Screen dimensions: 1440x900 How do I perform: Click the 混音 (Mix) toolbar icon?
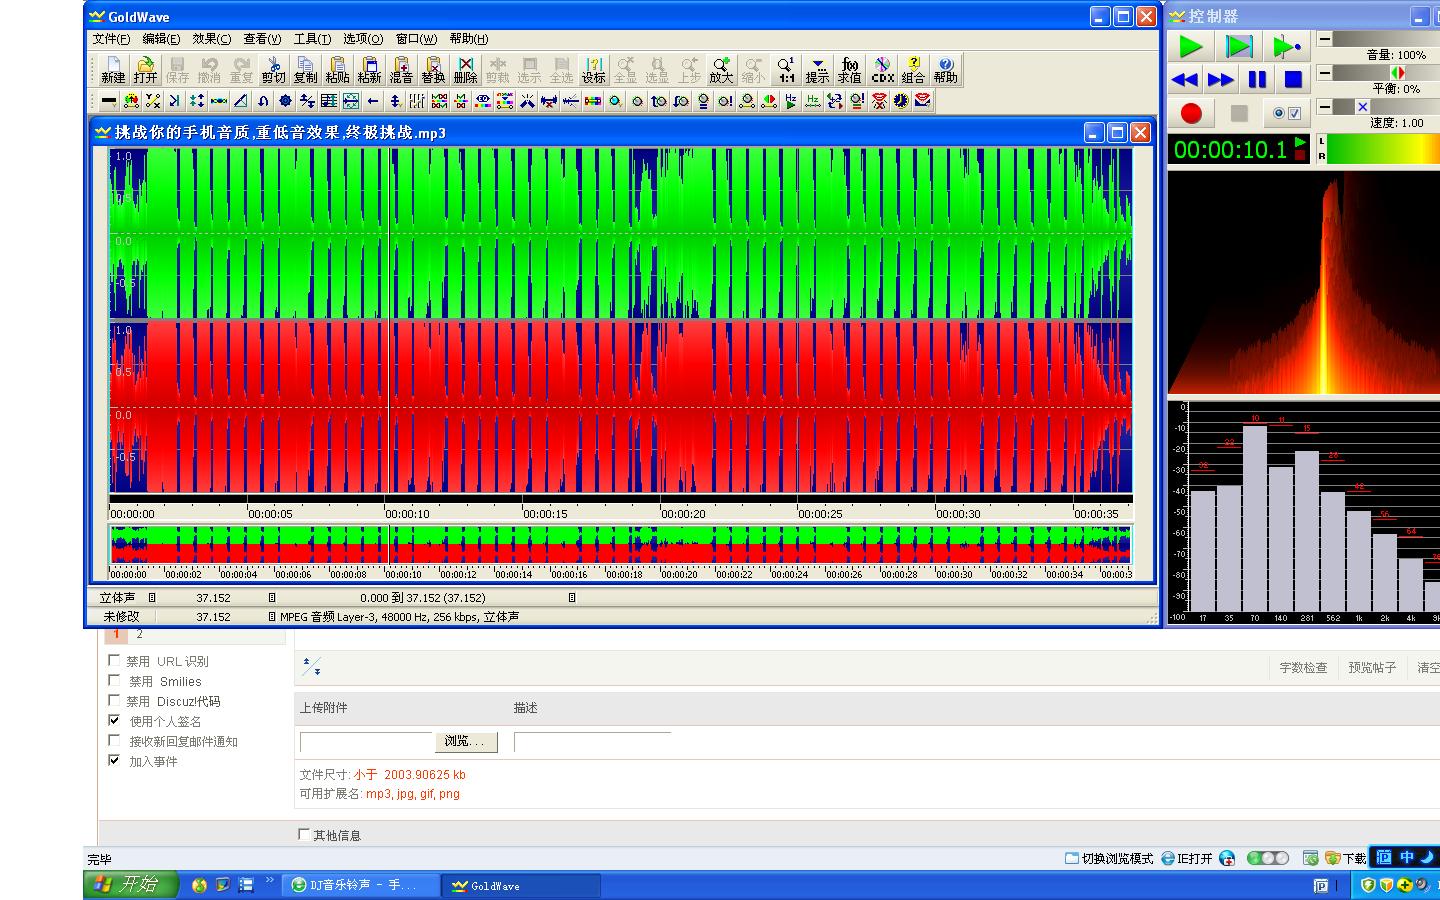point(401,70)
